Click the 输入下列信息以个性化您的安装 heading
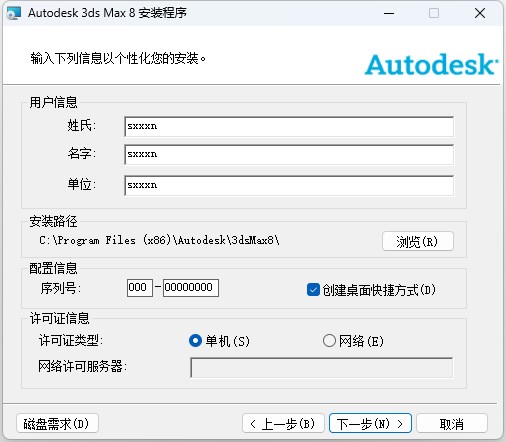The image size is (506, 442). pyautogui.click(x=118, y=58)
